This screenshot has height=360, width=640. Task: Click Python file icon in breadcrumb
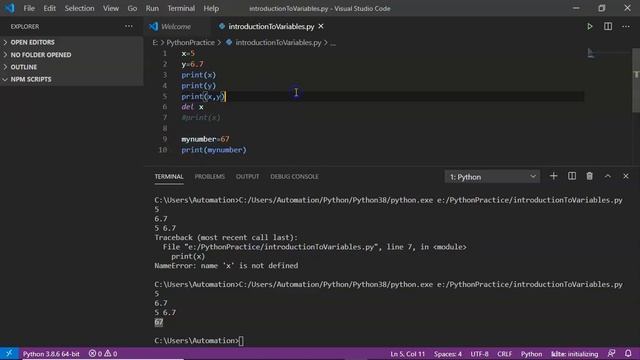229,42
